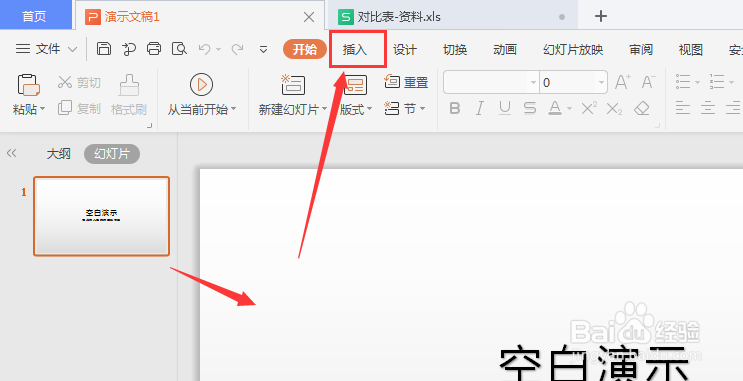Apply Subscript formatting
Viewport: 743px width, 381px height.
pos(615,109)
